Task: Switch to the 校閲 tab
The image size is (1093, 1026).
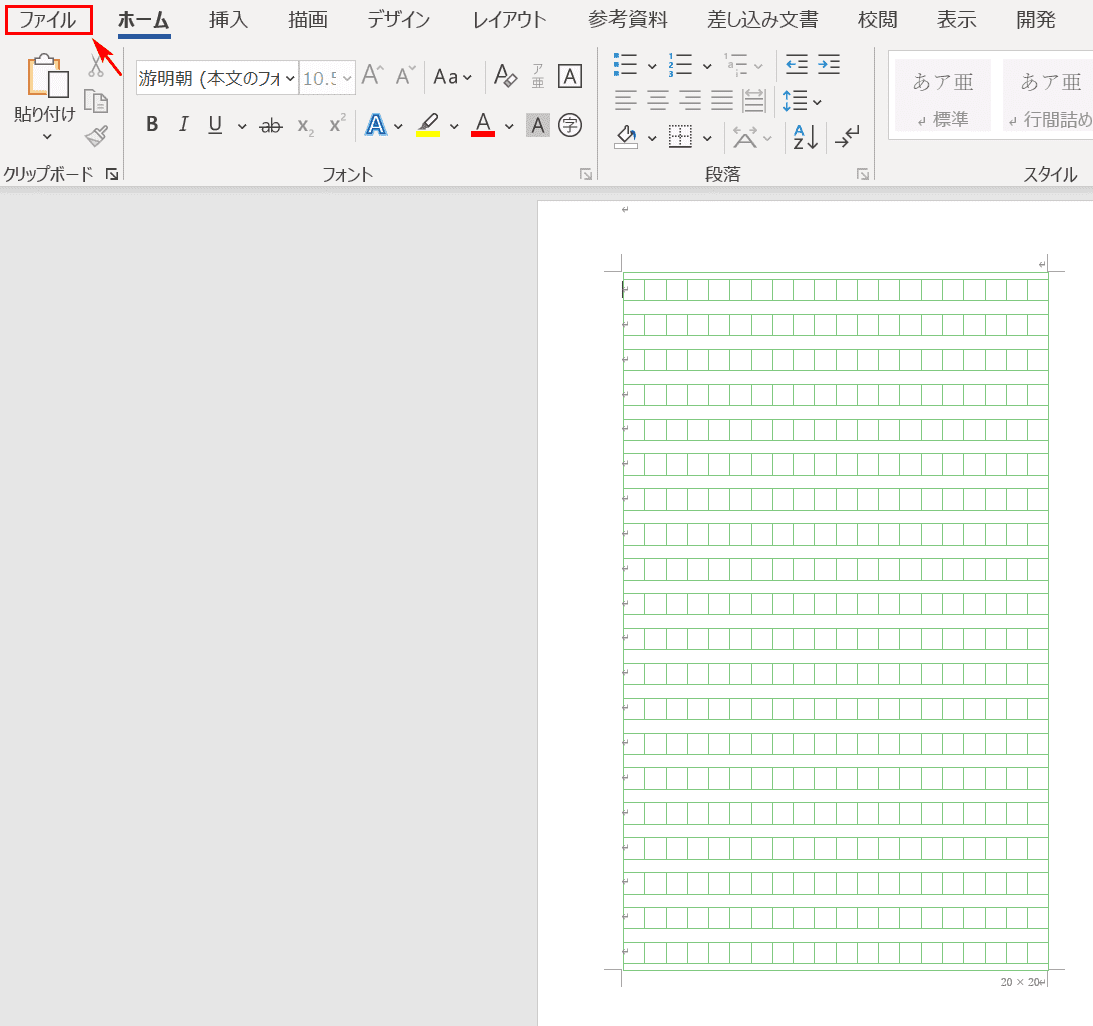Action: point(878,20)
